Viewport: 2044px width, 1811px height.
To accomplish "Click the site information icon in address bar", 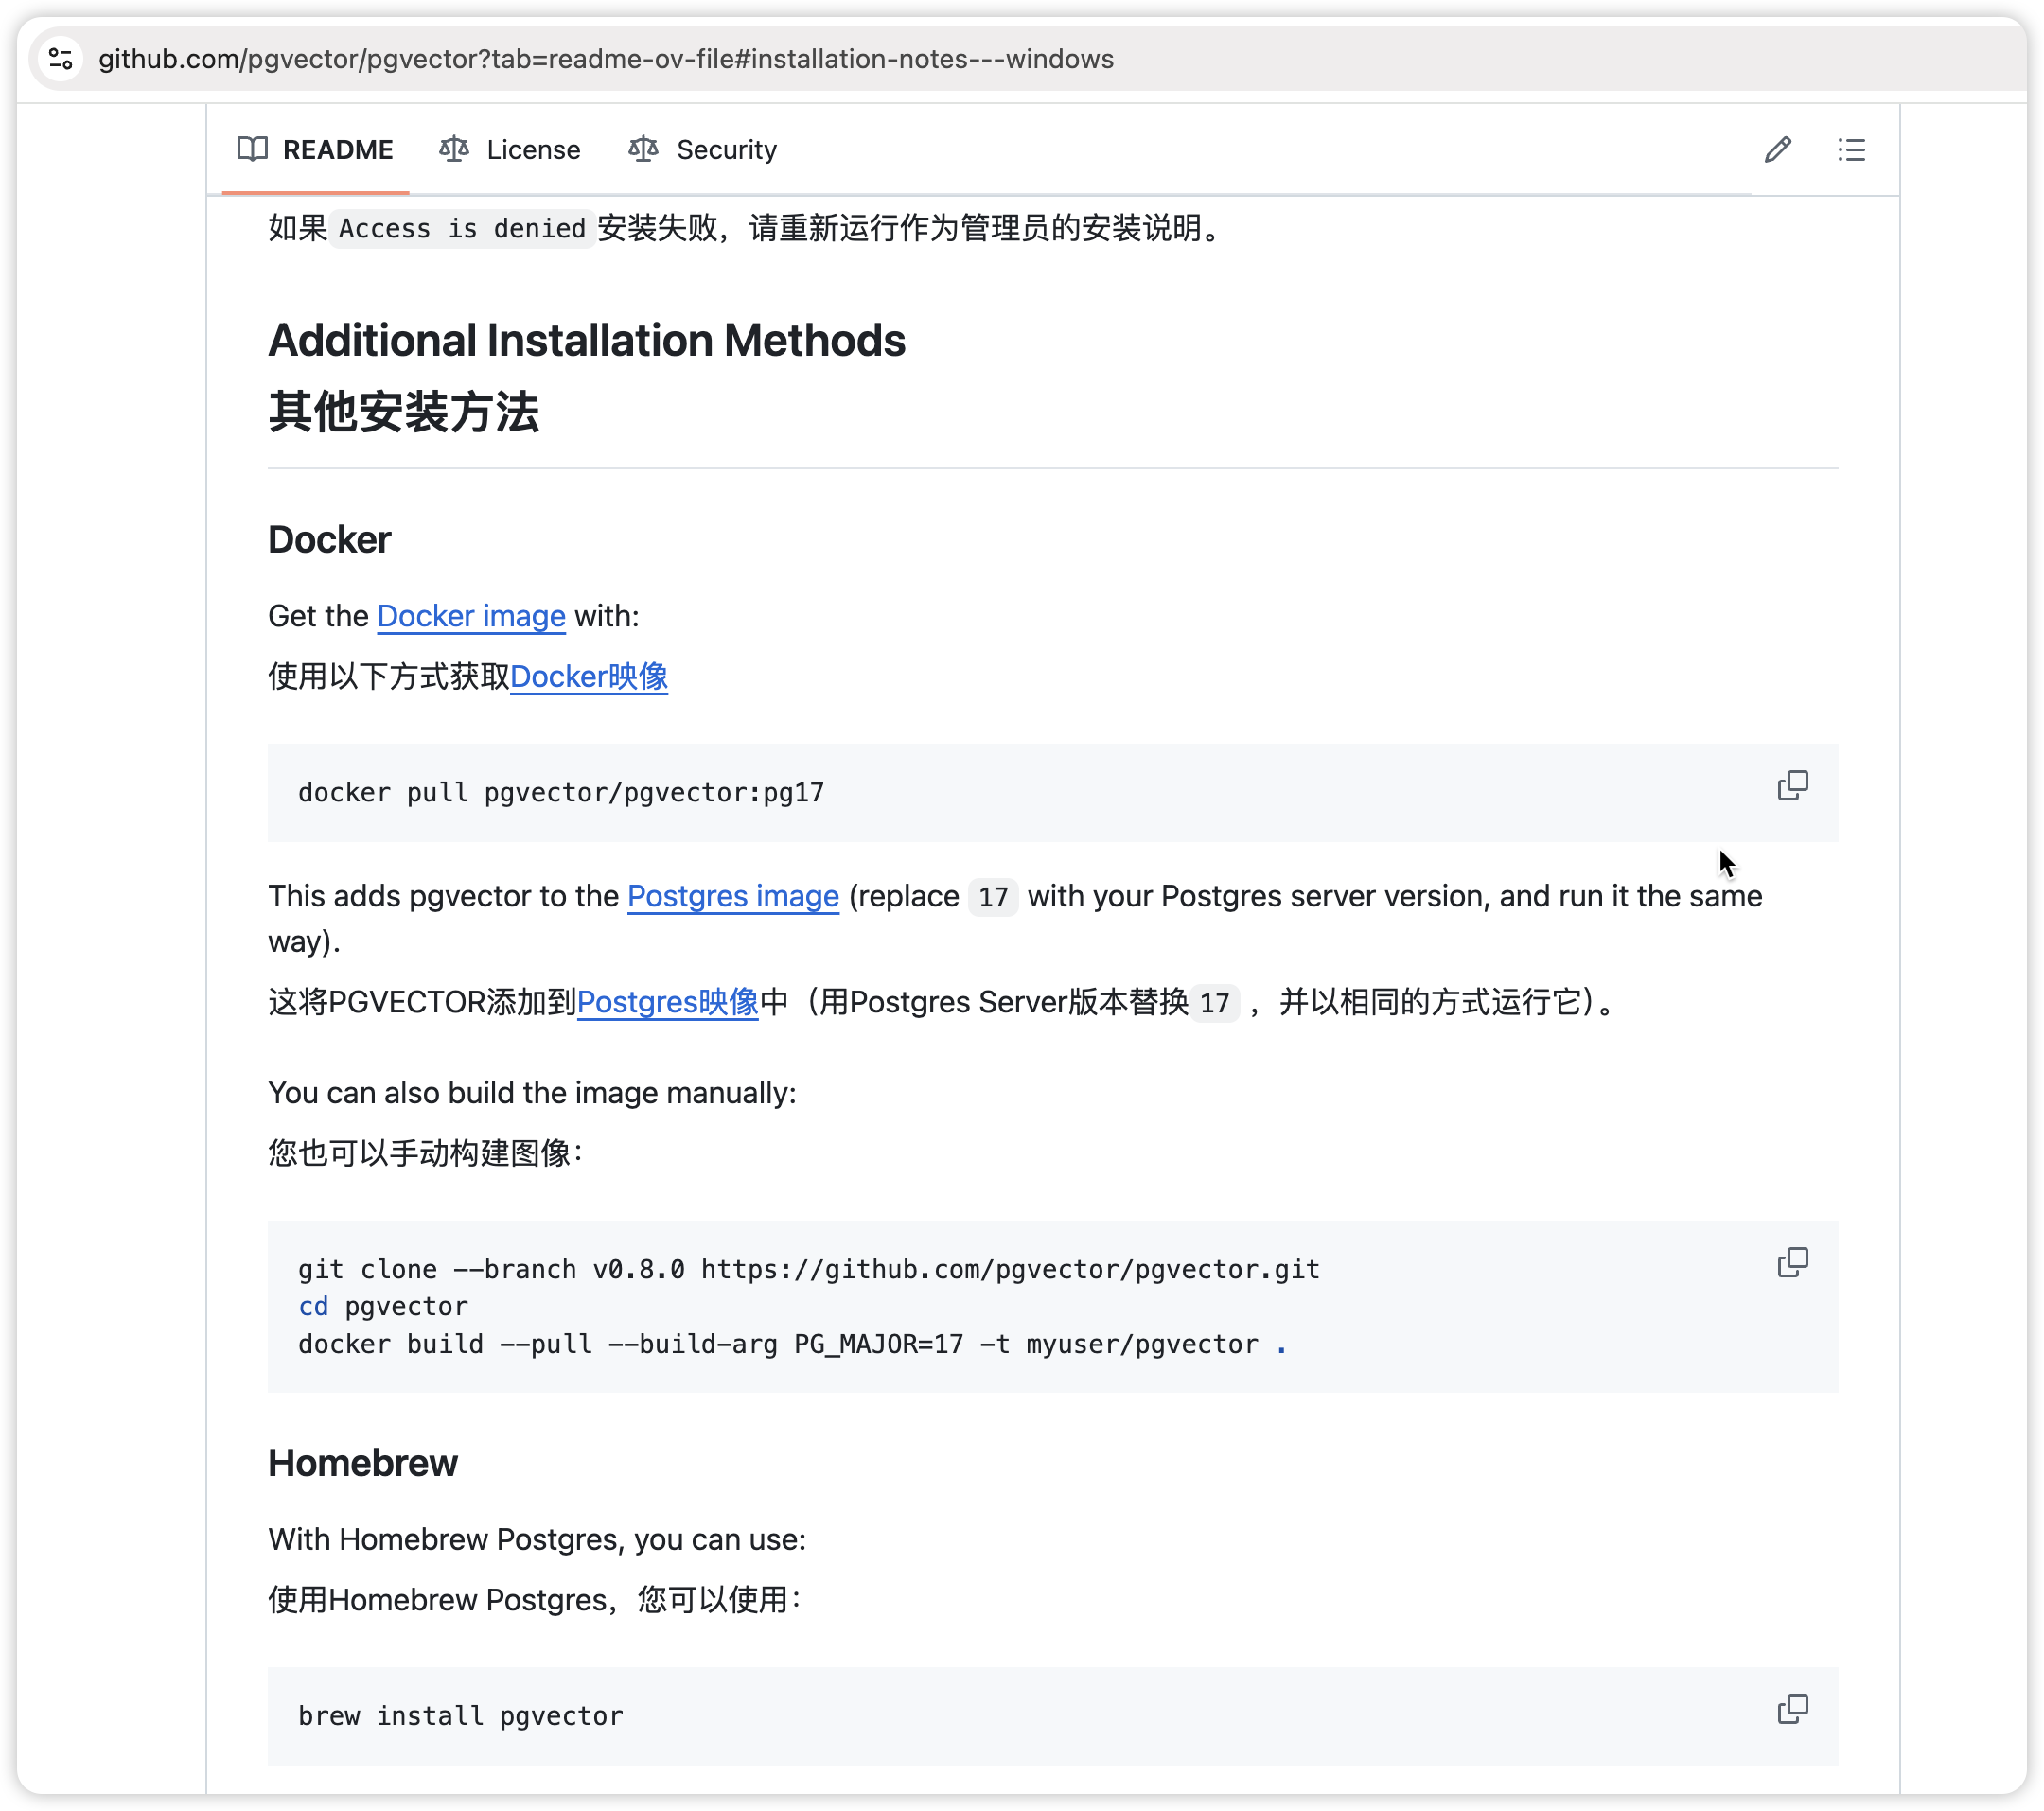I will 61,59.
